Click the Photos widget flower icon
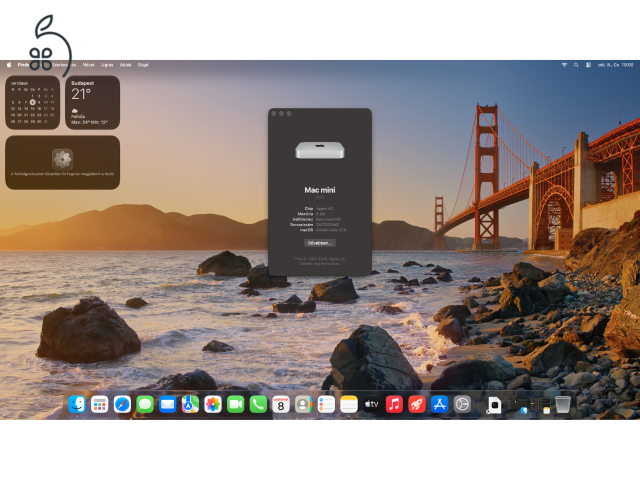This screenshot has width=640, height=480. (62, 159)
